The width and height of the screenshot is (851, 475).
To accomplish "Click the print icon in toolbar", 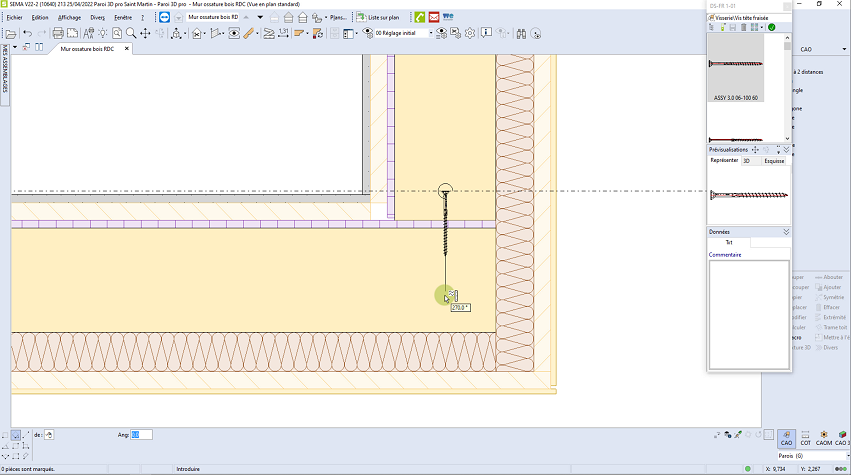I will (58, 33).
